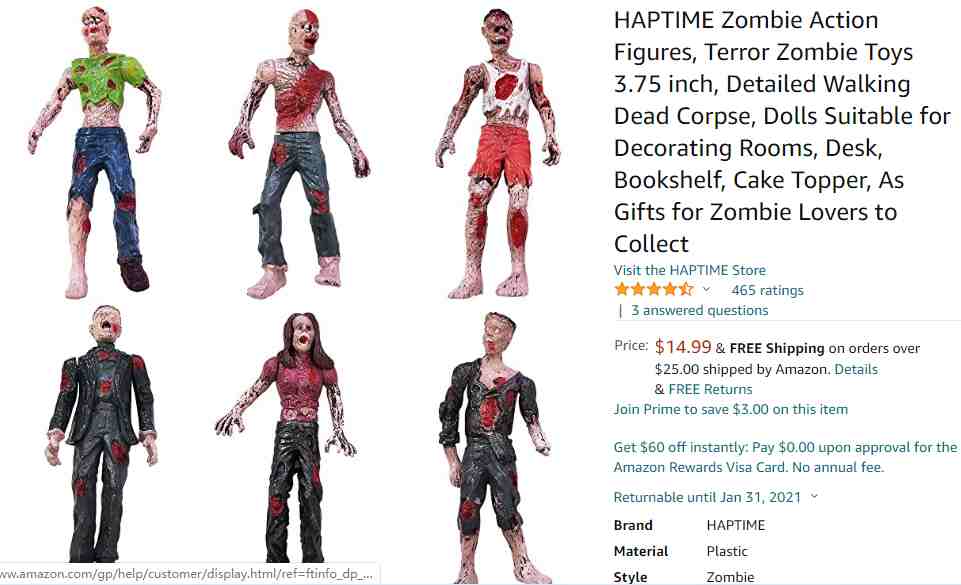Select the long-haired female zombie image
Screen dimensions: 961x585
coord(286,437)
